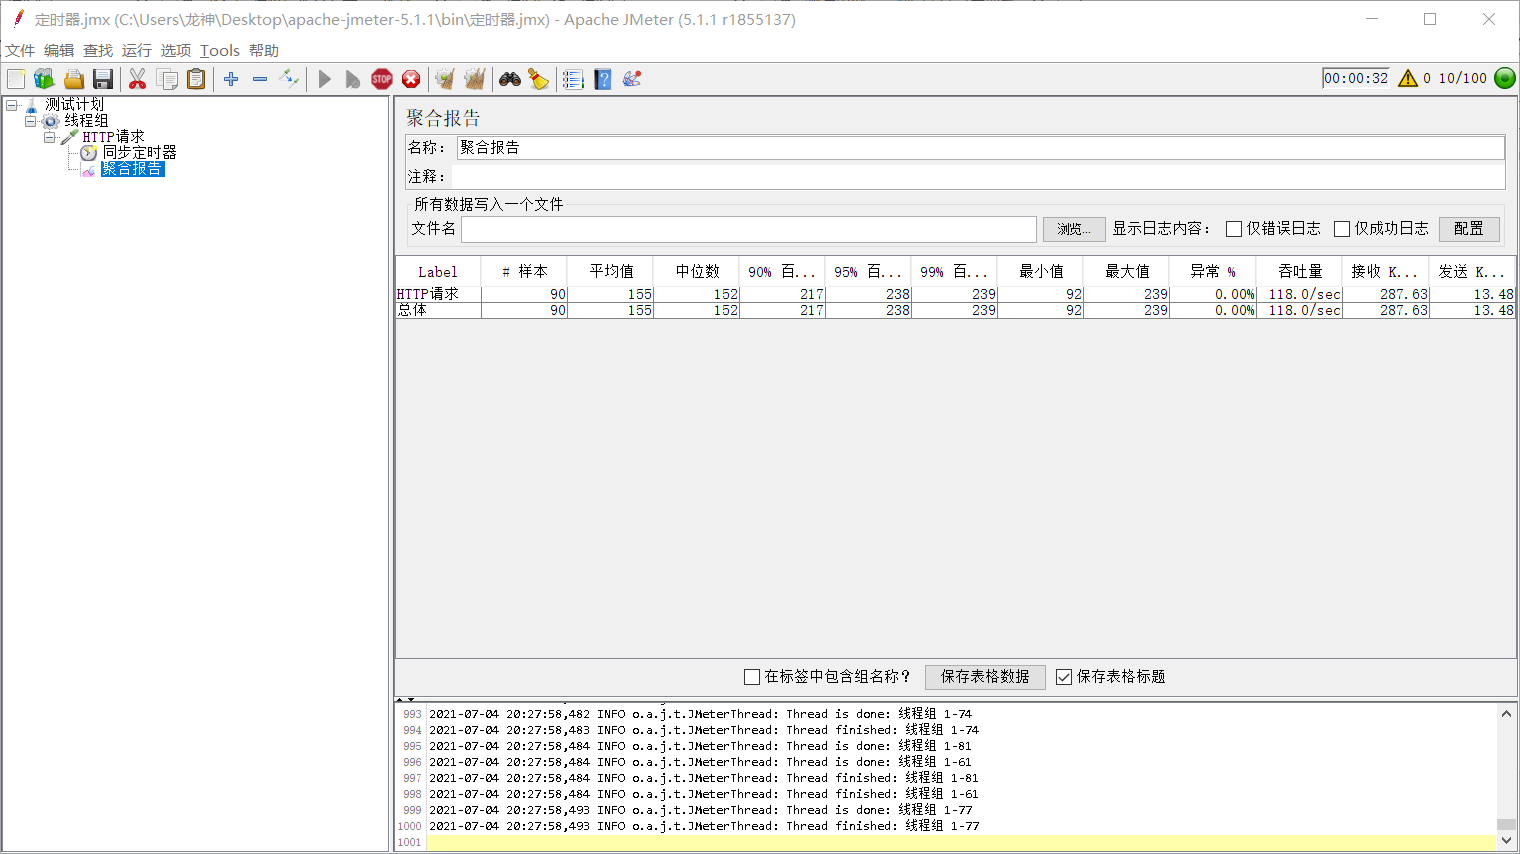The height and width of the screenshot is (854, 1520).
Task: Click the yellow warning triangle log indicator
Action: click(x=1408, y=78)
